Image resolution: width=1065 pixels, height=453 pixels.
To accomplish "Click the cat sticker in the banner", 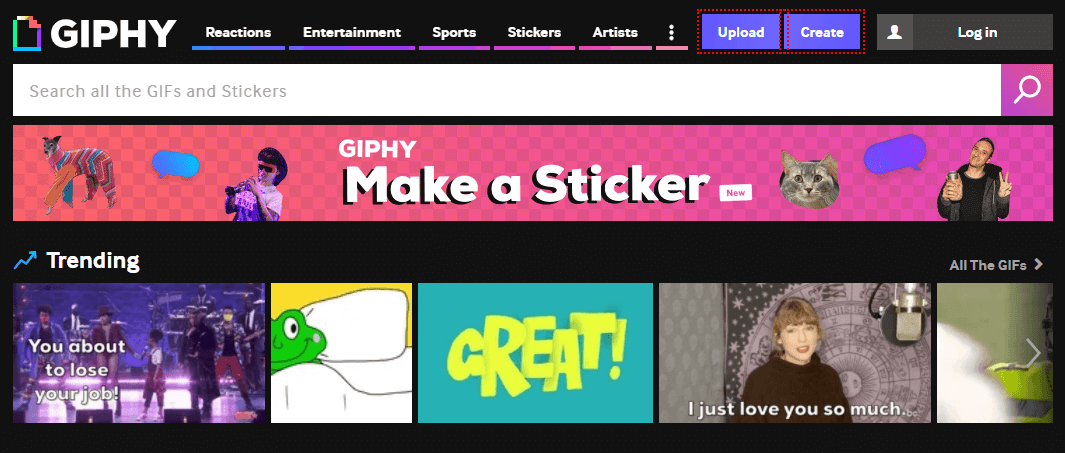I will (x=809, y=179).
